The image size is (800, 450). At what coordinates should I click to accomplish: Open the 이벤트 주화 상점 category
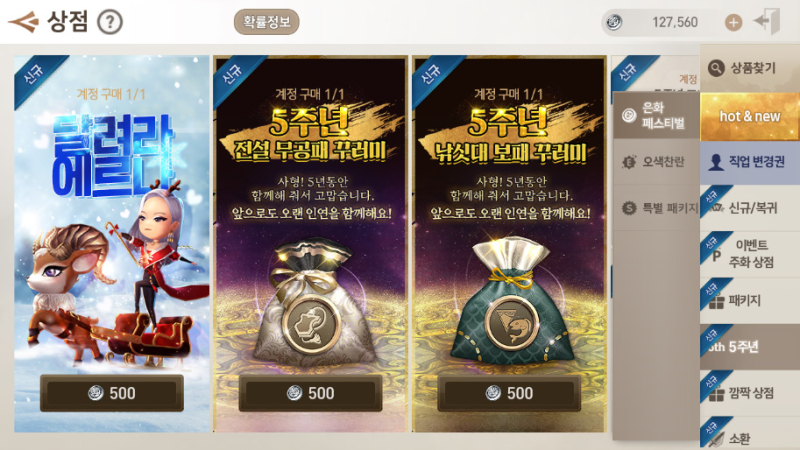(749, 254)
